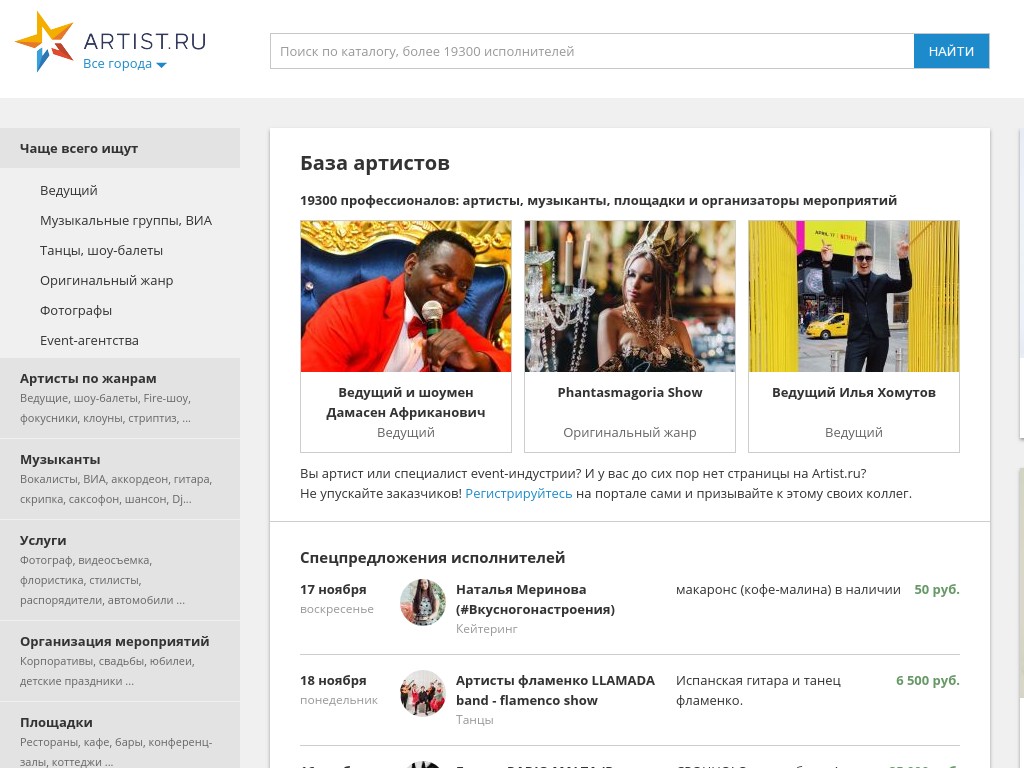1024x768 pixels.
Task: Open the Фотографы sidebar link
Action: click(x=76, y=311)
